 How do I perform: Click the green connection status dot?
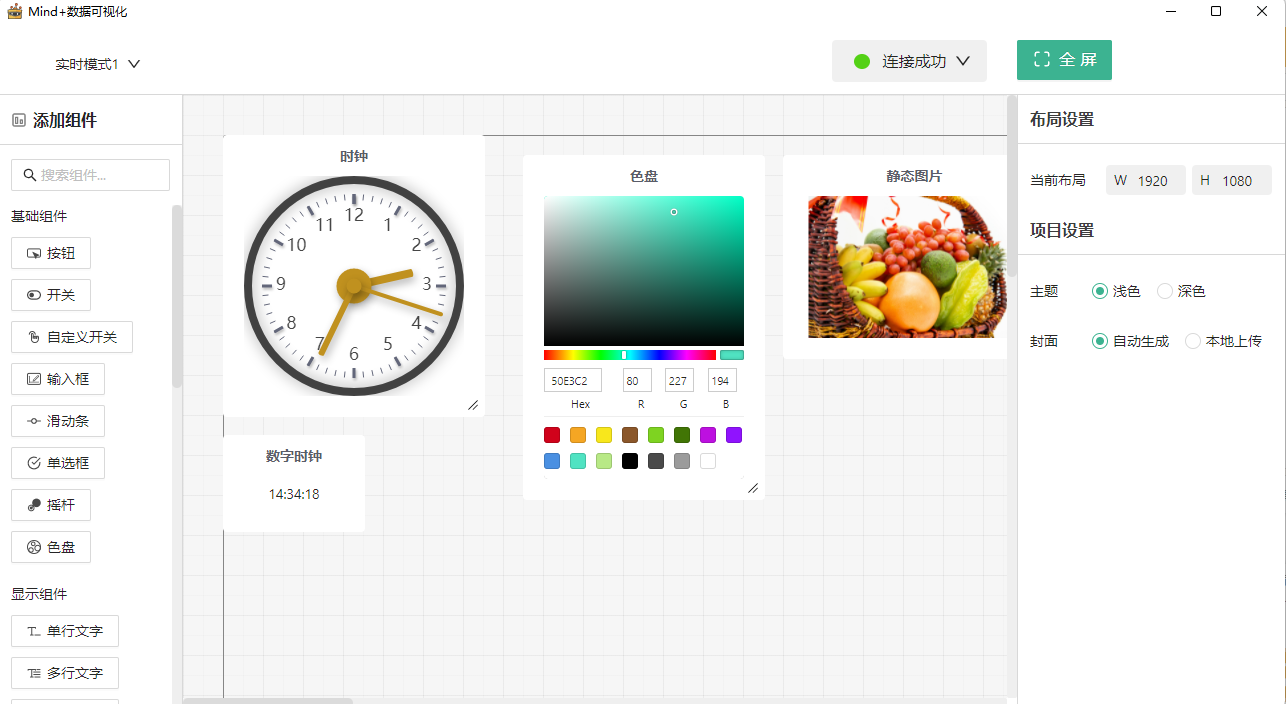(862, 61)
